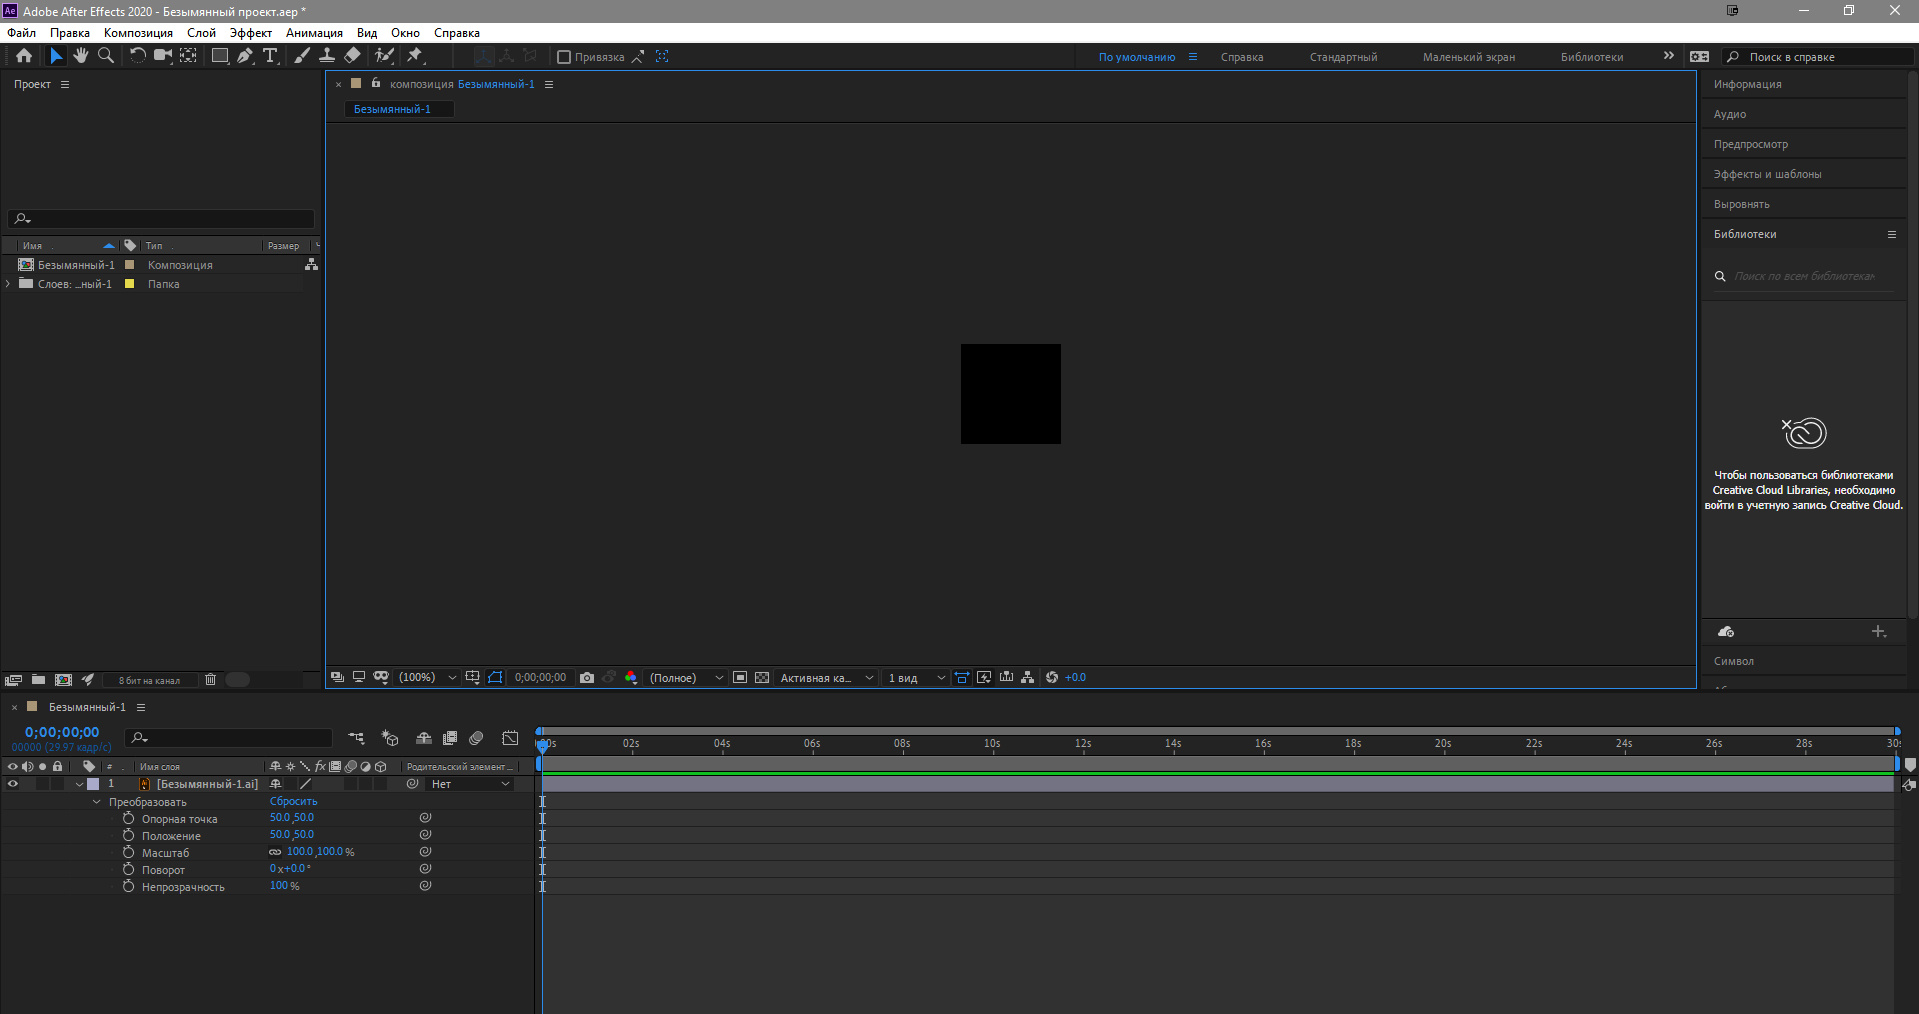The image size is (1919, 1014).
Task: Switch to the Стандартный workspace
Action: 1343,57
